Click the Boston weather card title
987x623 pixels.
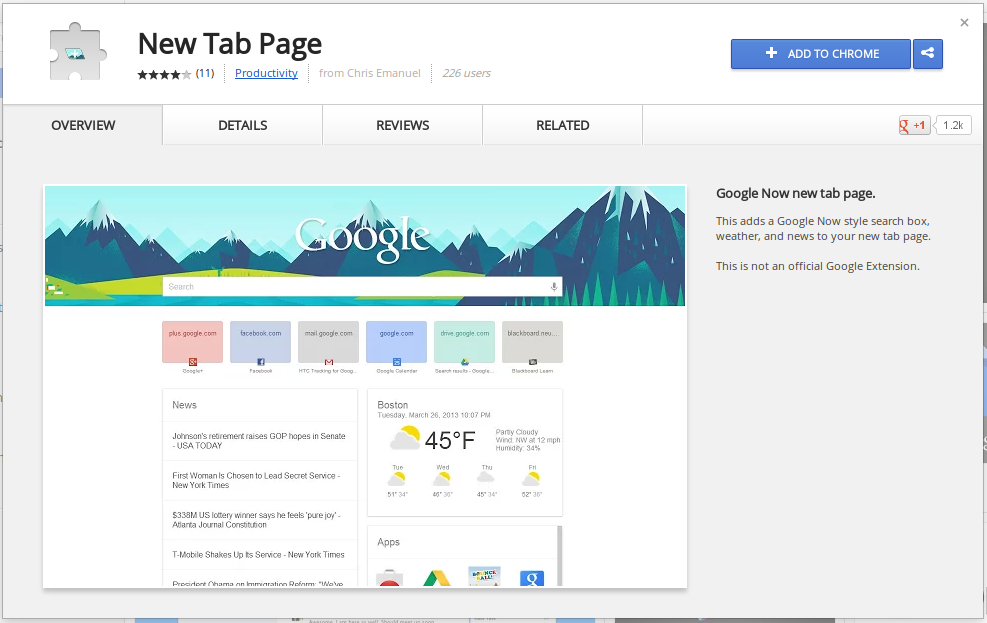(393, 405)
